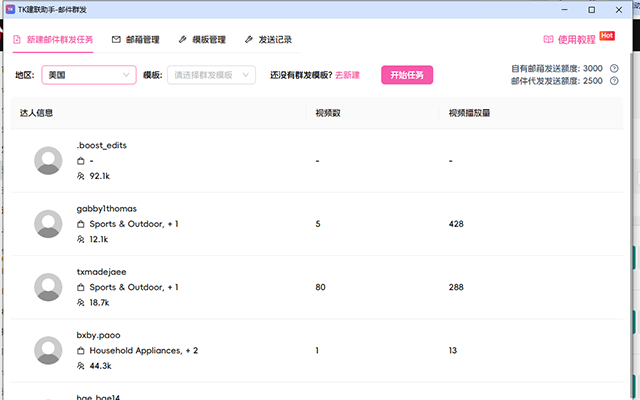Click video count 1 for bxby.paoo

pyautogui.click(x=317, y=350)
